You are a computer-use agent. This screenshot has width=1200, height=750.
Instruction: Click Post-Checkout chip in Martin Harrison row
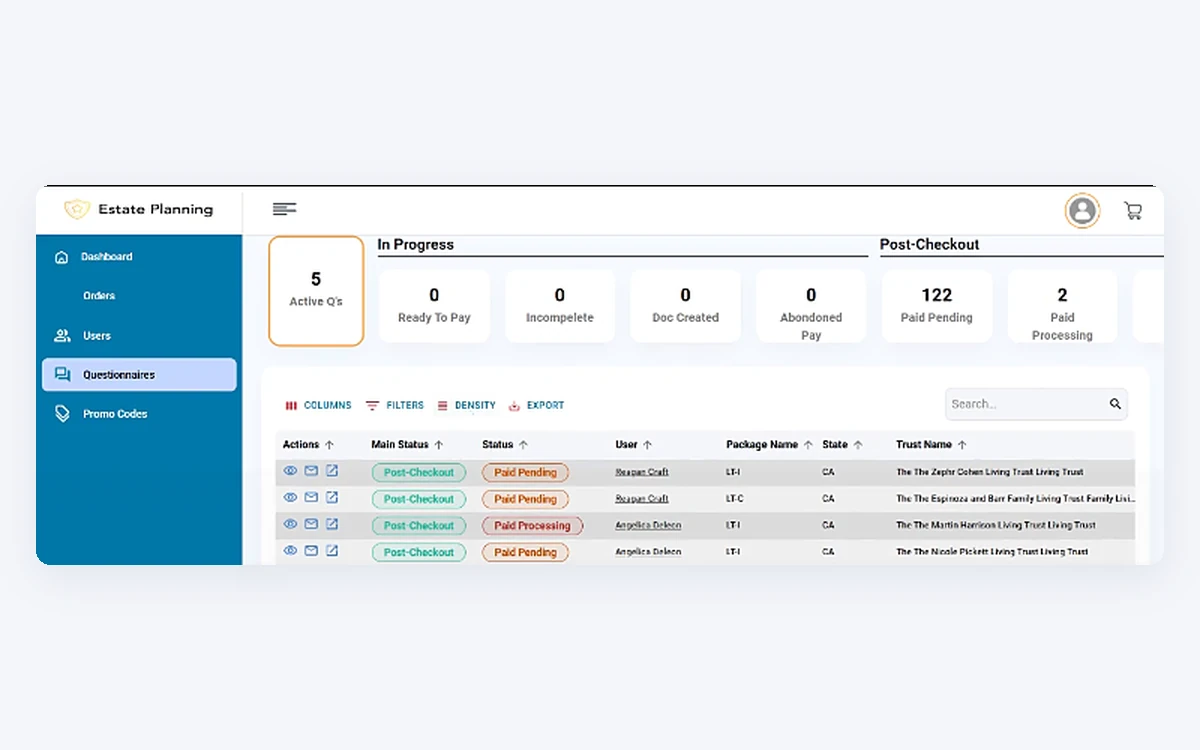point(419,525)
